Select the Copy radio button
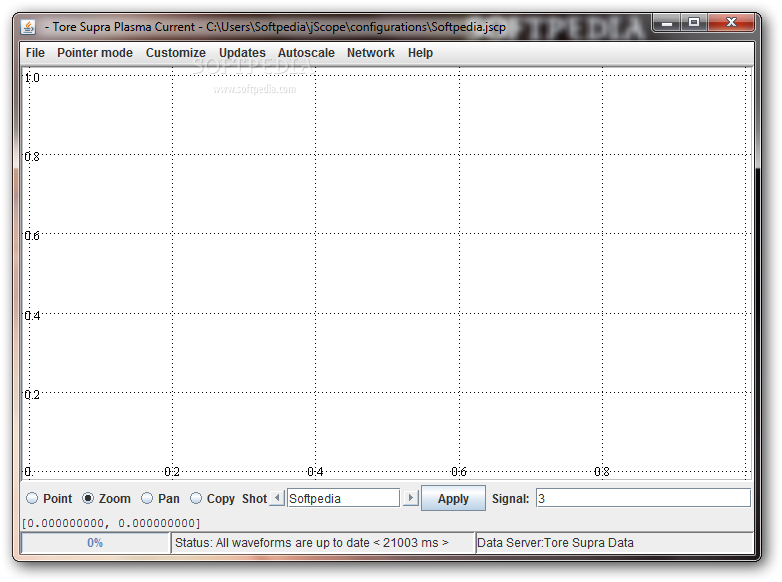This screenshot has width=782, height=582. pyautogui.click(x=196, y=498)
